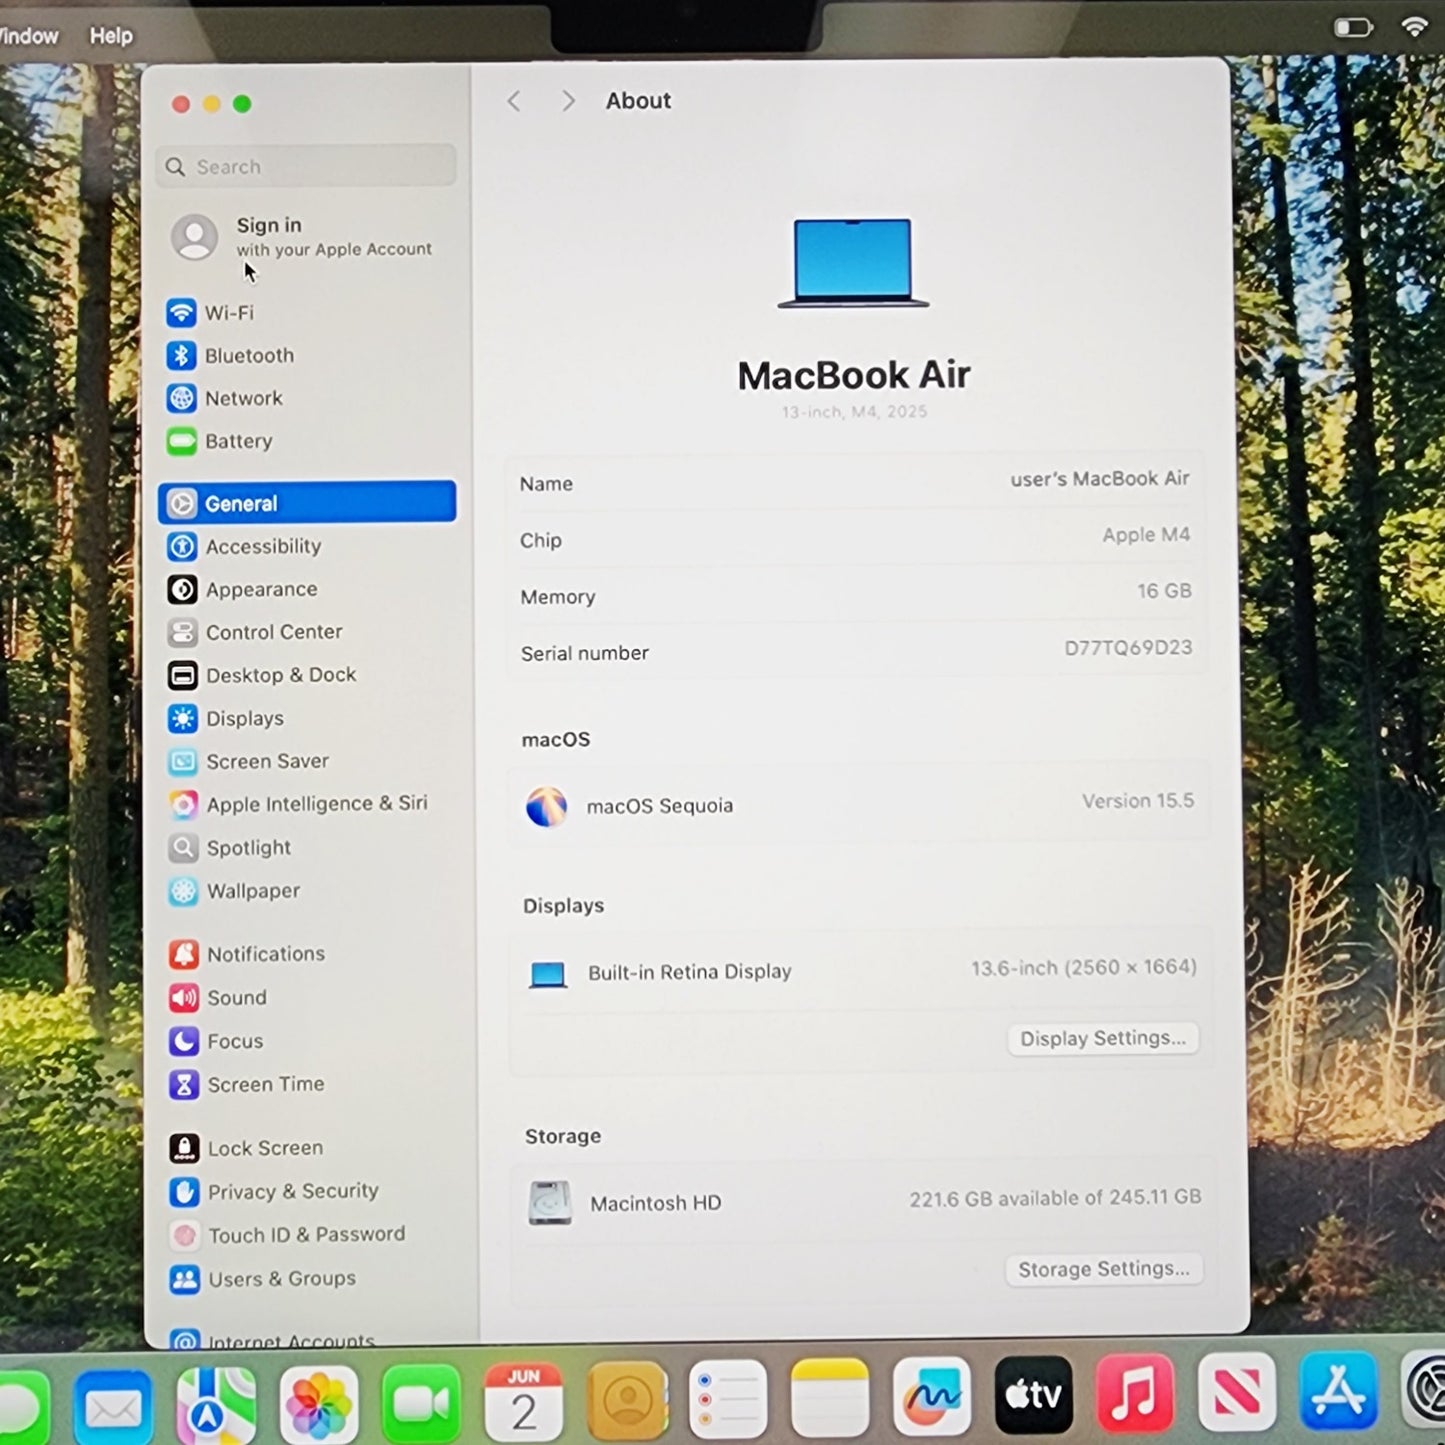Click the serial number D77TQ69D23
This screenshot has height=1445, width=1445.
click(1128, 648)
